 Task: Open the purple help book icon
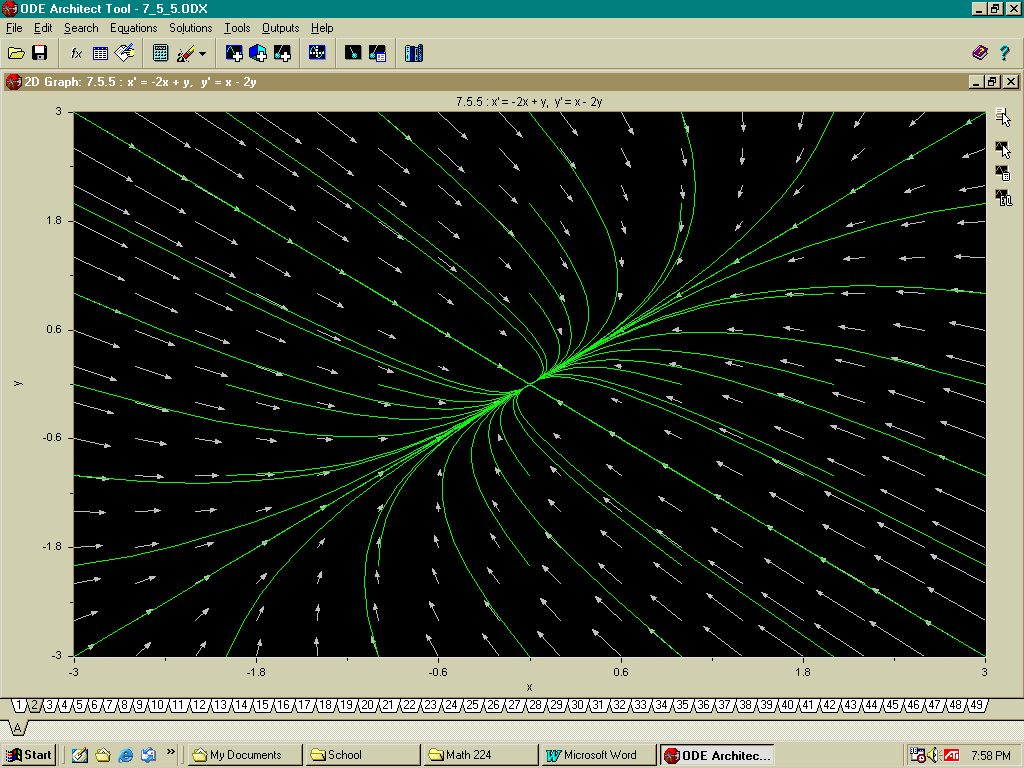pyautogui.click(x=980, y=53)
